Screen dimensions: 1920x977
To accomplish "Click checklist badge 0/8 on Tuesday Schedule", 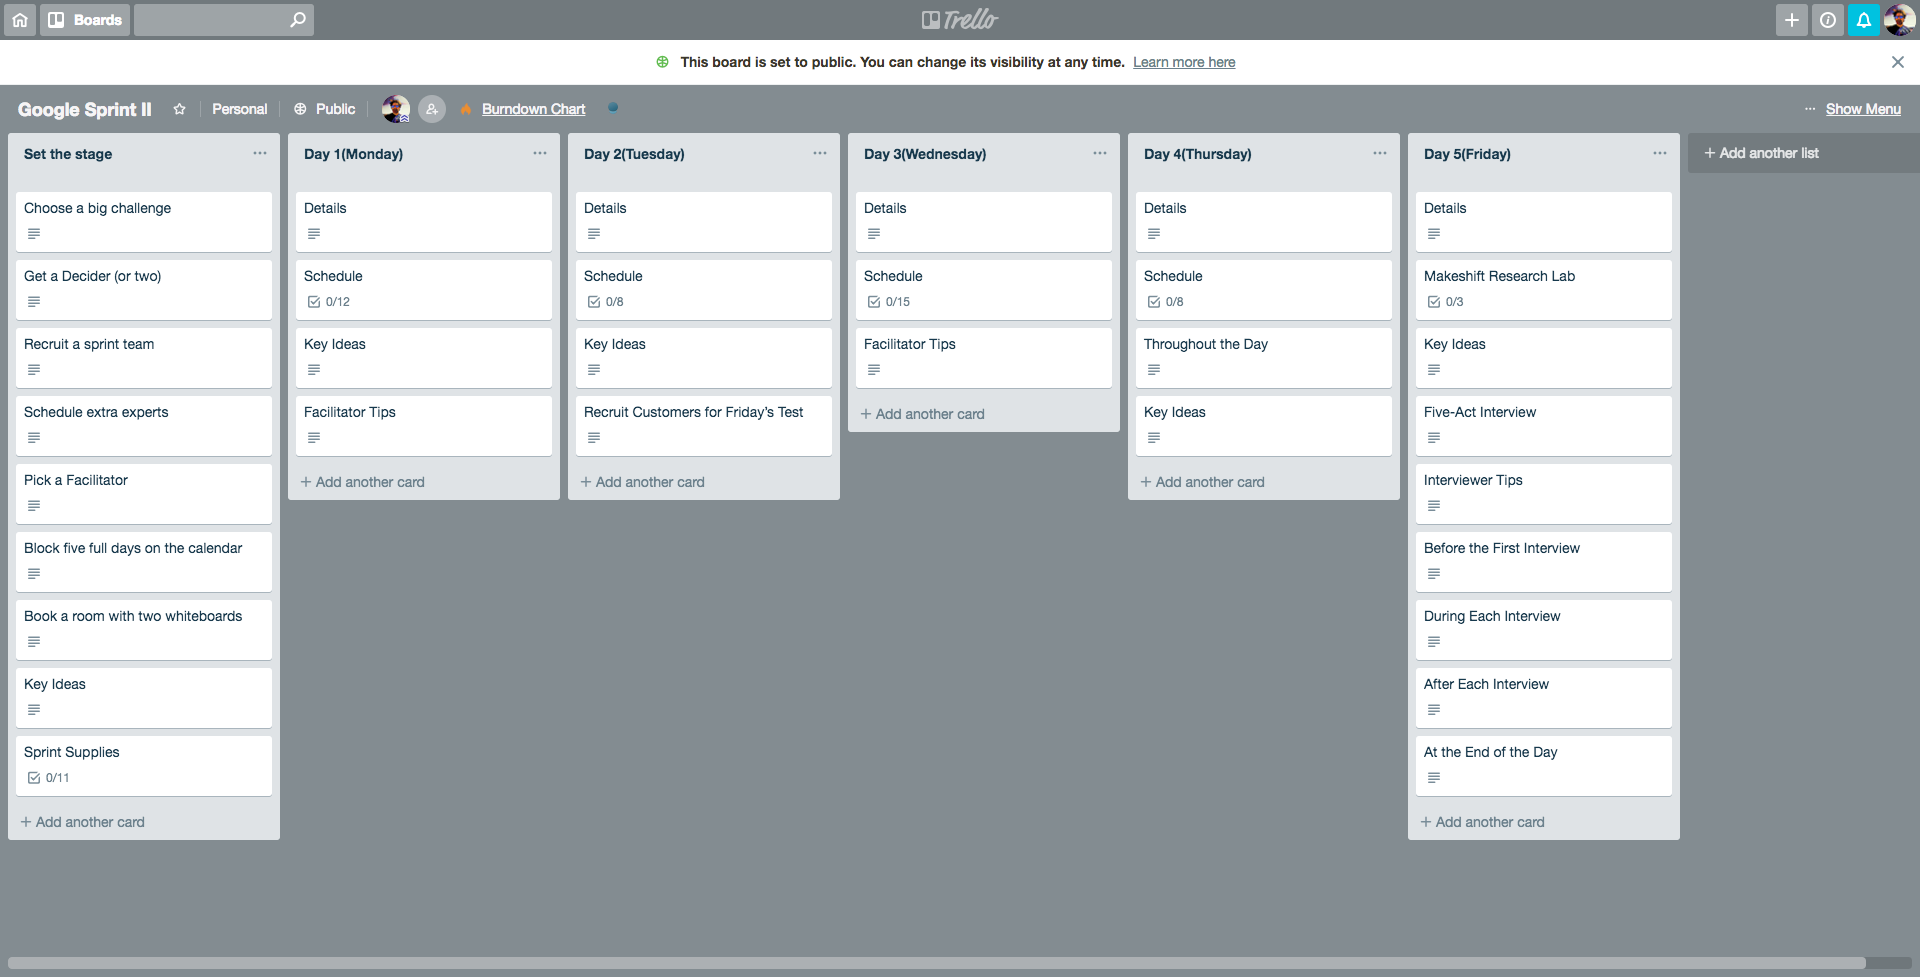I will [605, 302].
